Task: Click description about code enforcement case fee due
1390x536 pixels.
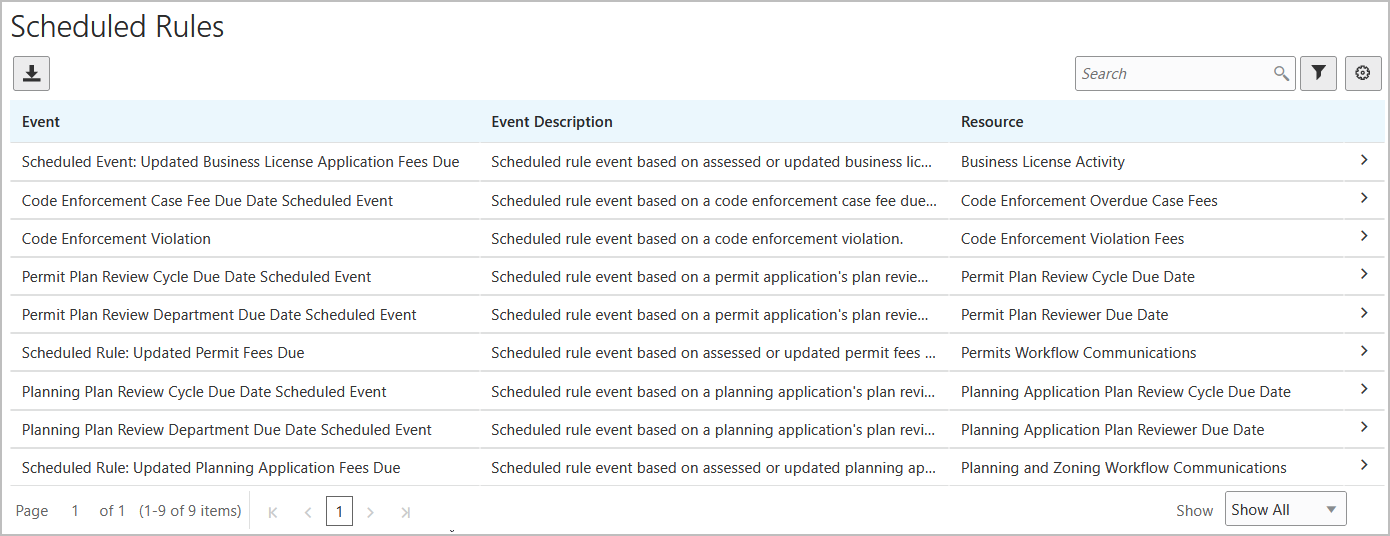Action: pyautogui.click(x=714, y=201)
